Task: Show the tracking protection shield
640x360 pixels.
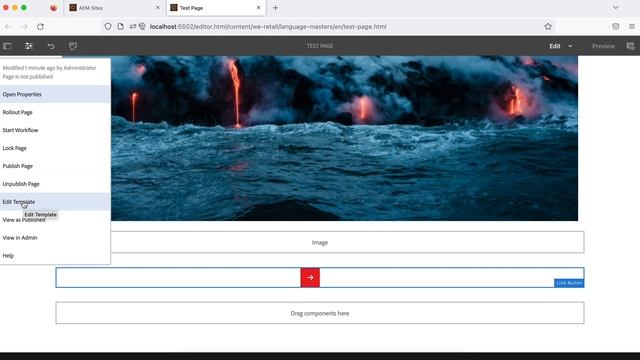Action: 108,27
